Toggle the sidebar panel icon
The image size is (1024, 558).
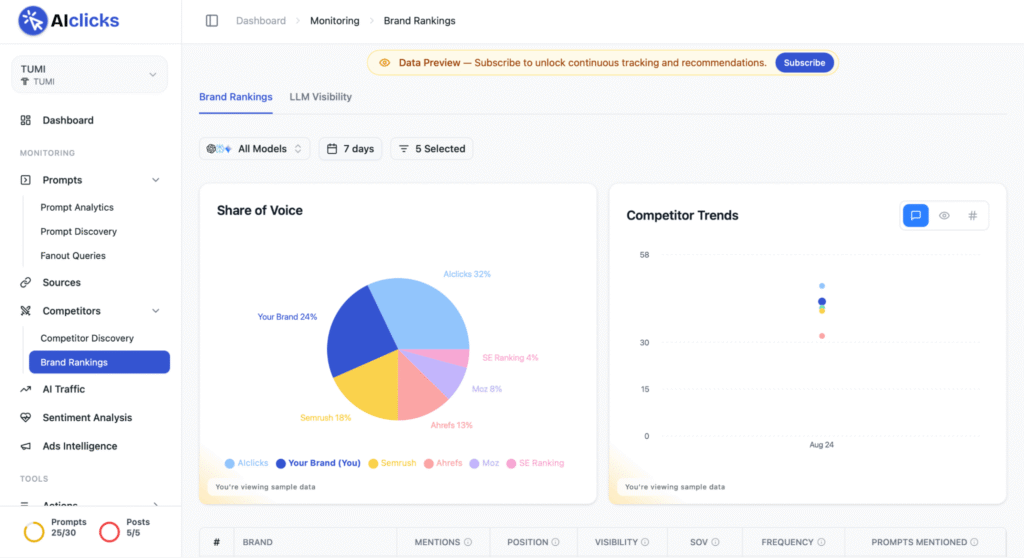tap(212, 21)
